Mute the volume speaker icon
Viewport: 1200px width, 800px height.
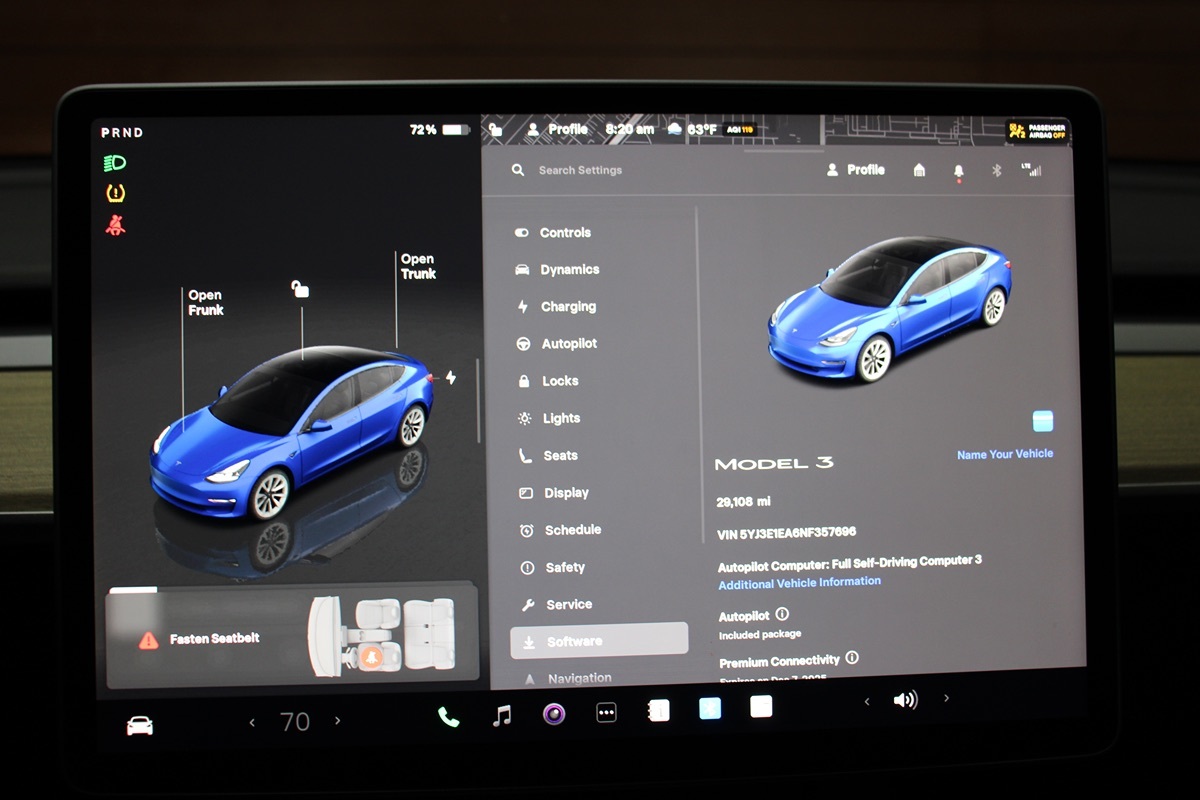tap(905, 700)
